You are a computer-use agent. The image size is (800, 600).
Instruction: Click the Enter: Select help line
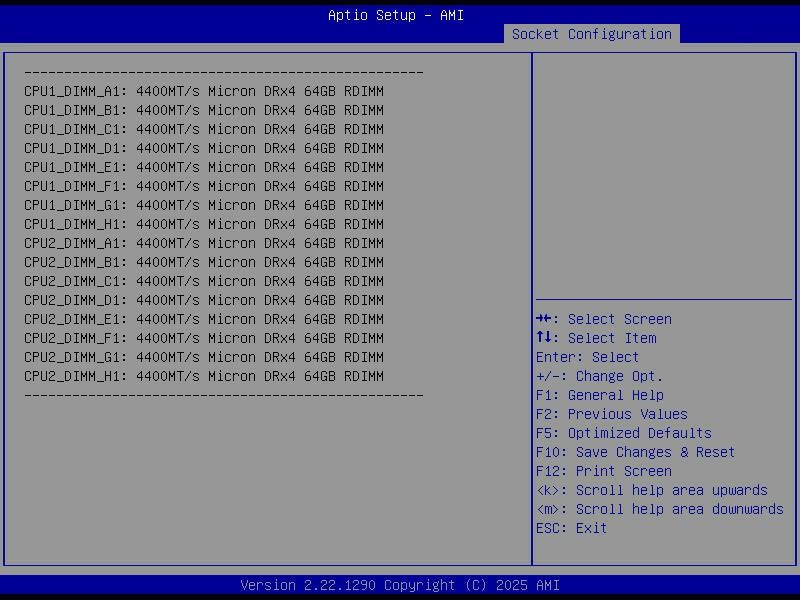[x=587, y=357]
